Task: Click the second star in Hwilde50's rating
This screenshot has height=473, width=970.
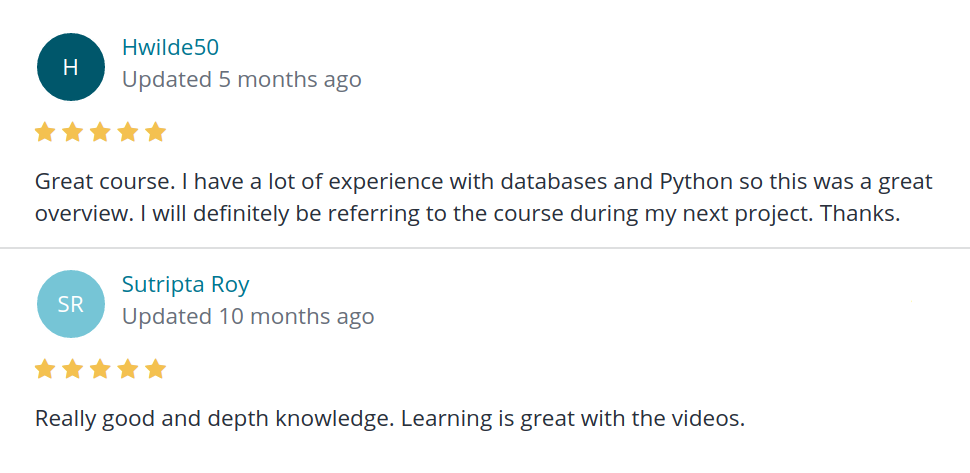Action: [72, 132]
